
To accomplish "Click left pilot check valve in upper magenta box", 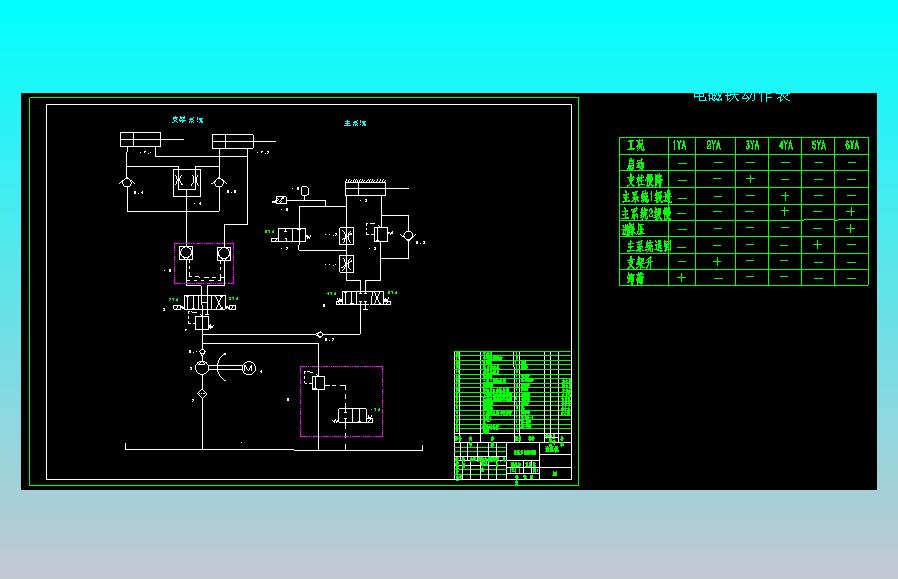I will [x=186, y=253].
